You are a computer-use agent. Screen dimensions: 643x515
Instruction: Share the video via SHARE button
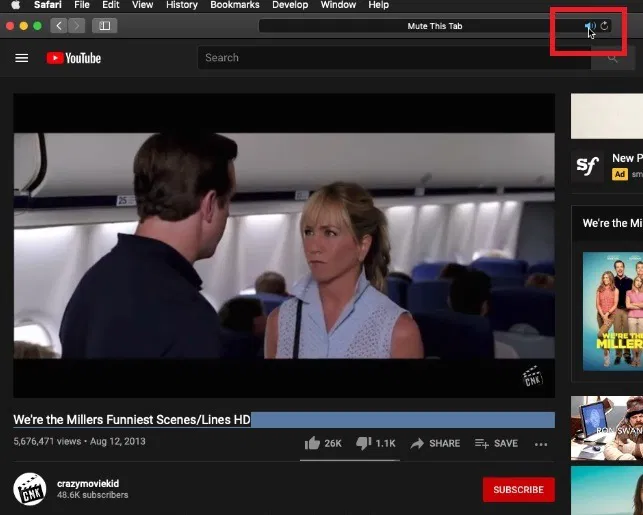click(435, 443)
